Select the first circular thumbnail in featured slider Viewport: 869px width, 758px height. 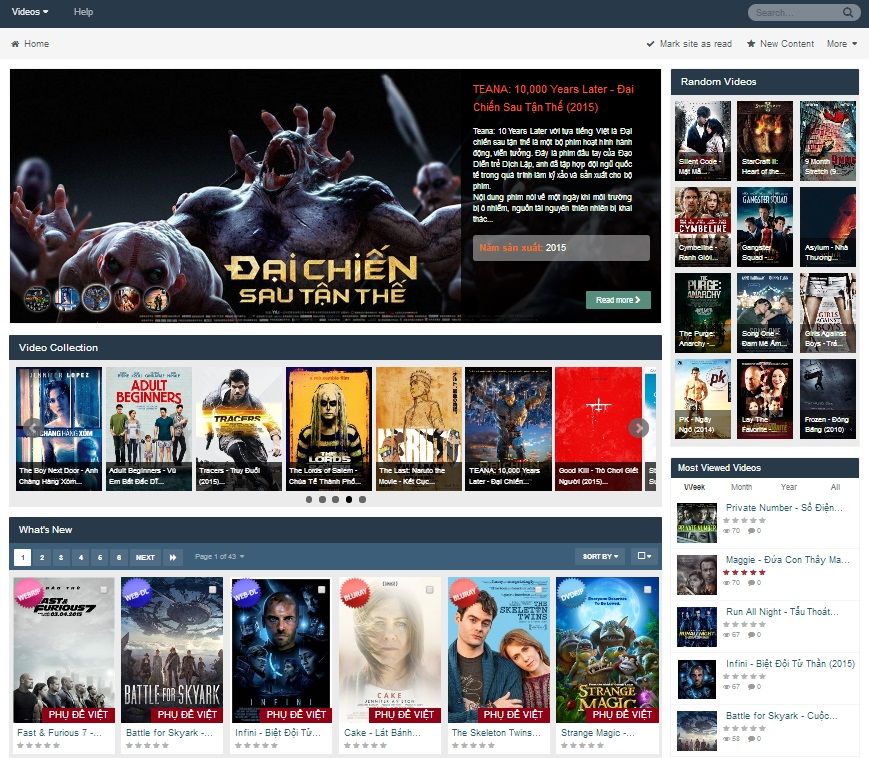36,297
